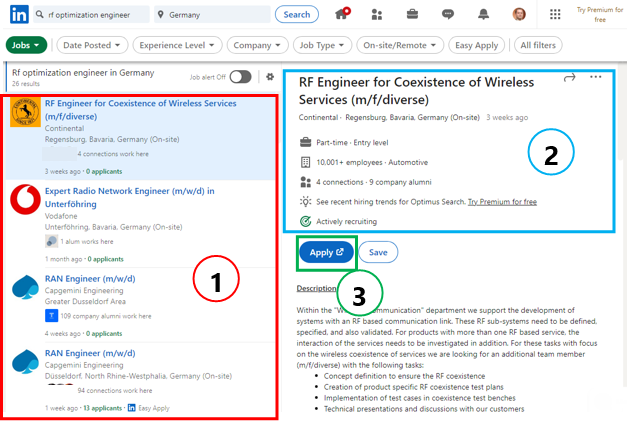Expand the Company filter dropdown
The image size is (627, 421).
257,45
